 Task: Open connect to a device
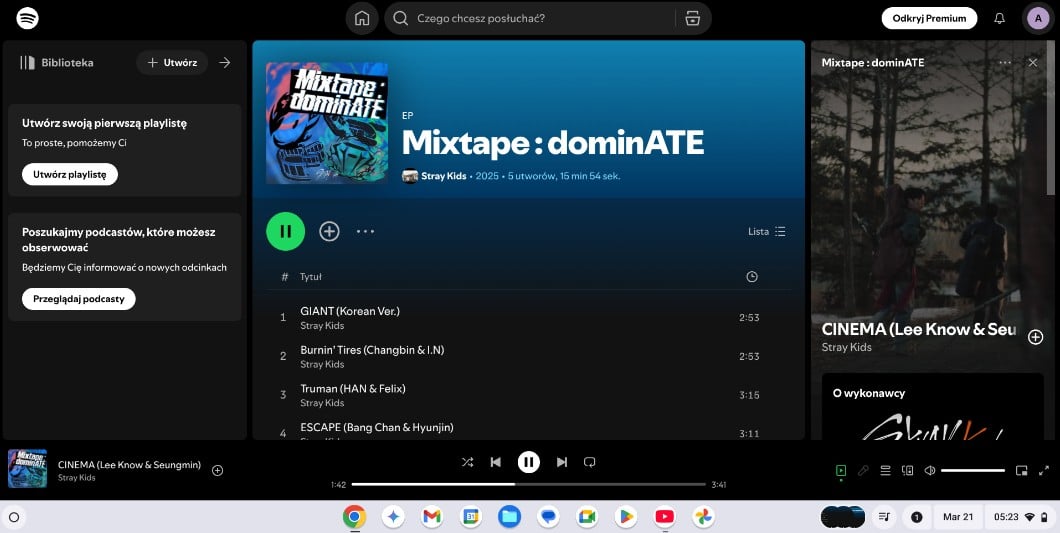click(x=908, y=470)
